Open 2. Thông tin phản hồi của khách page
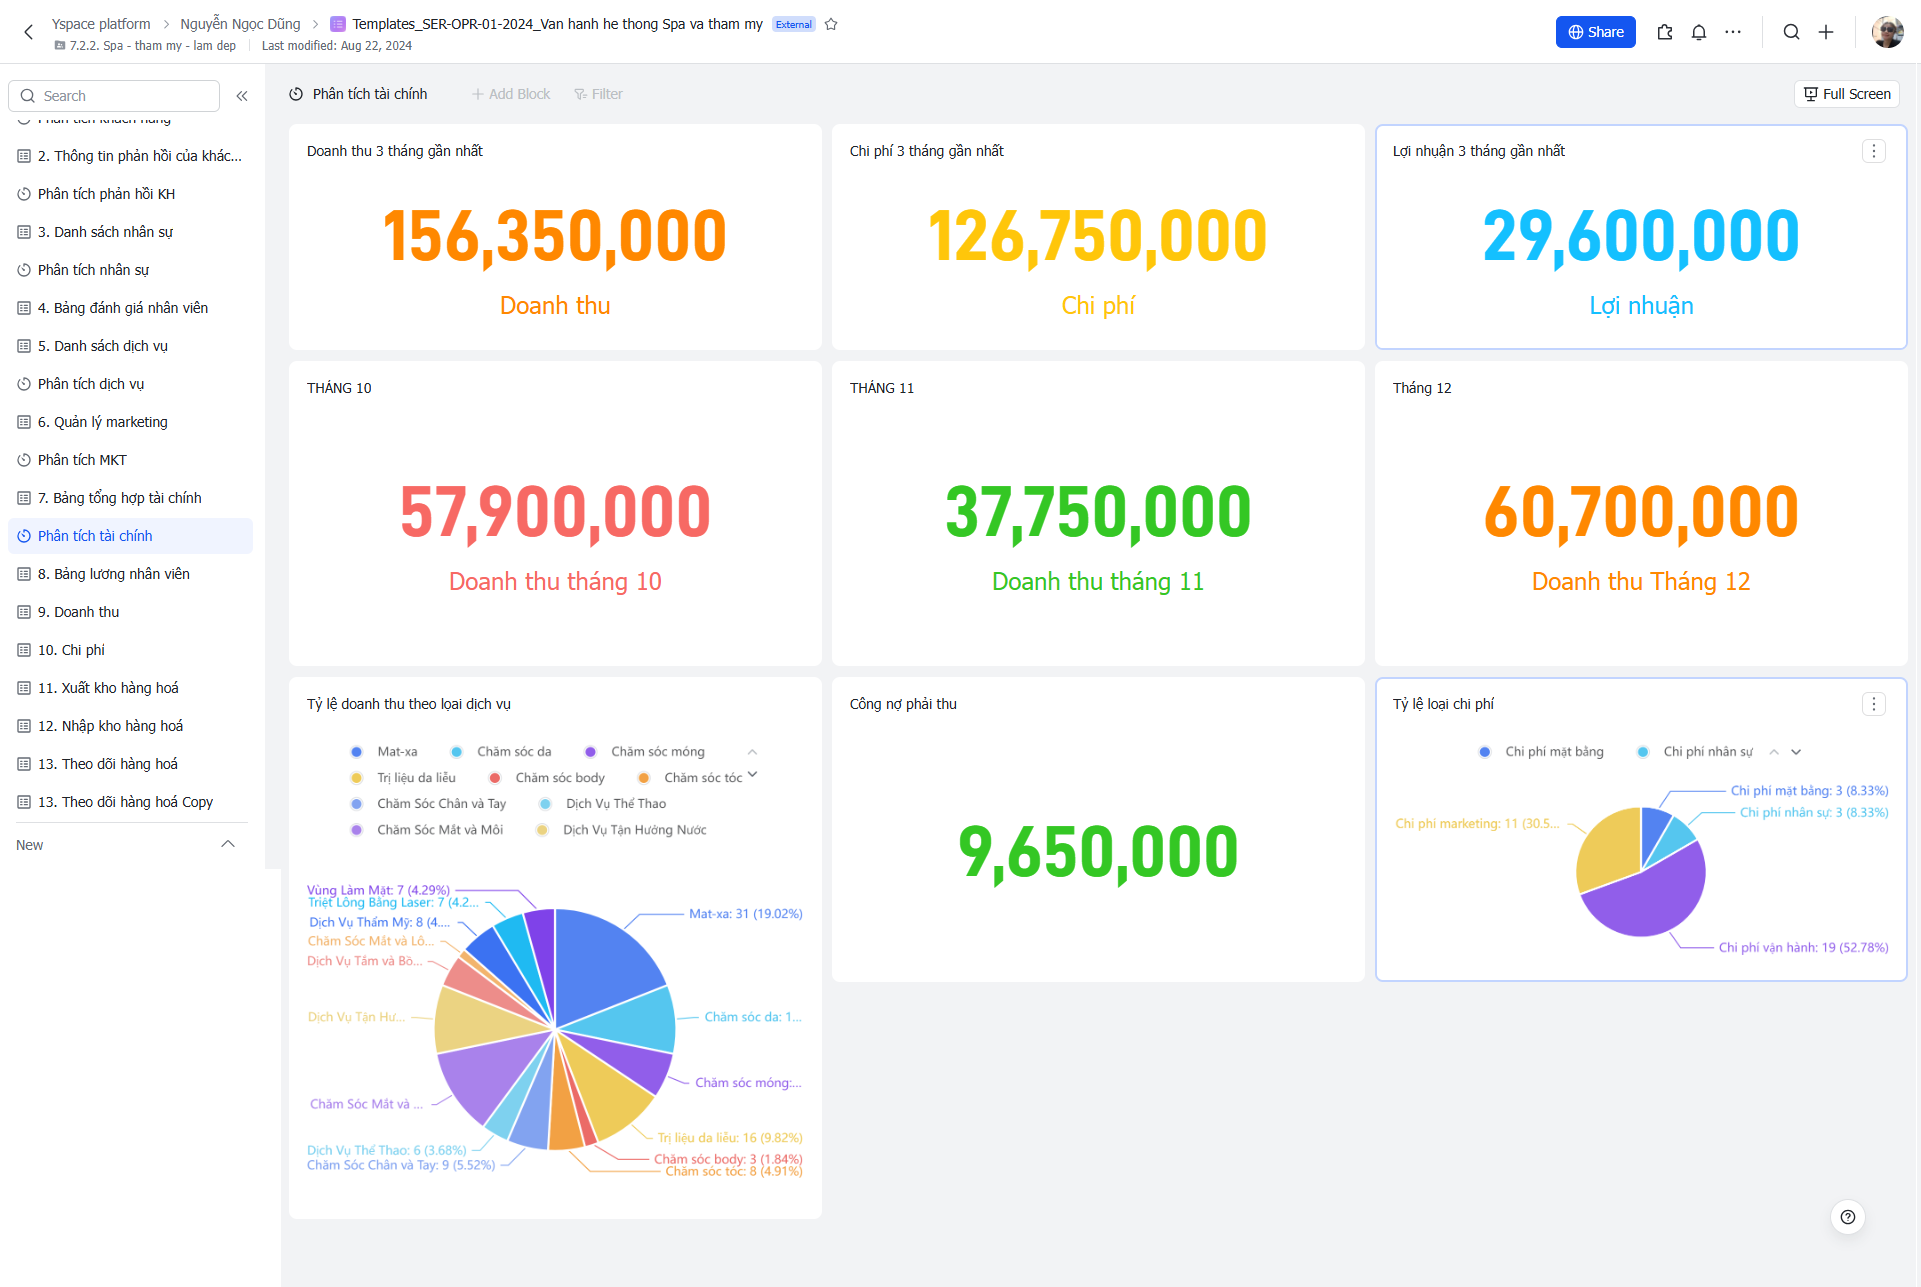 point(130,156)
